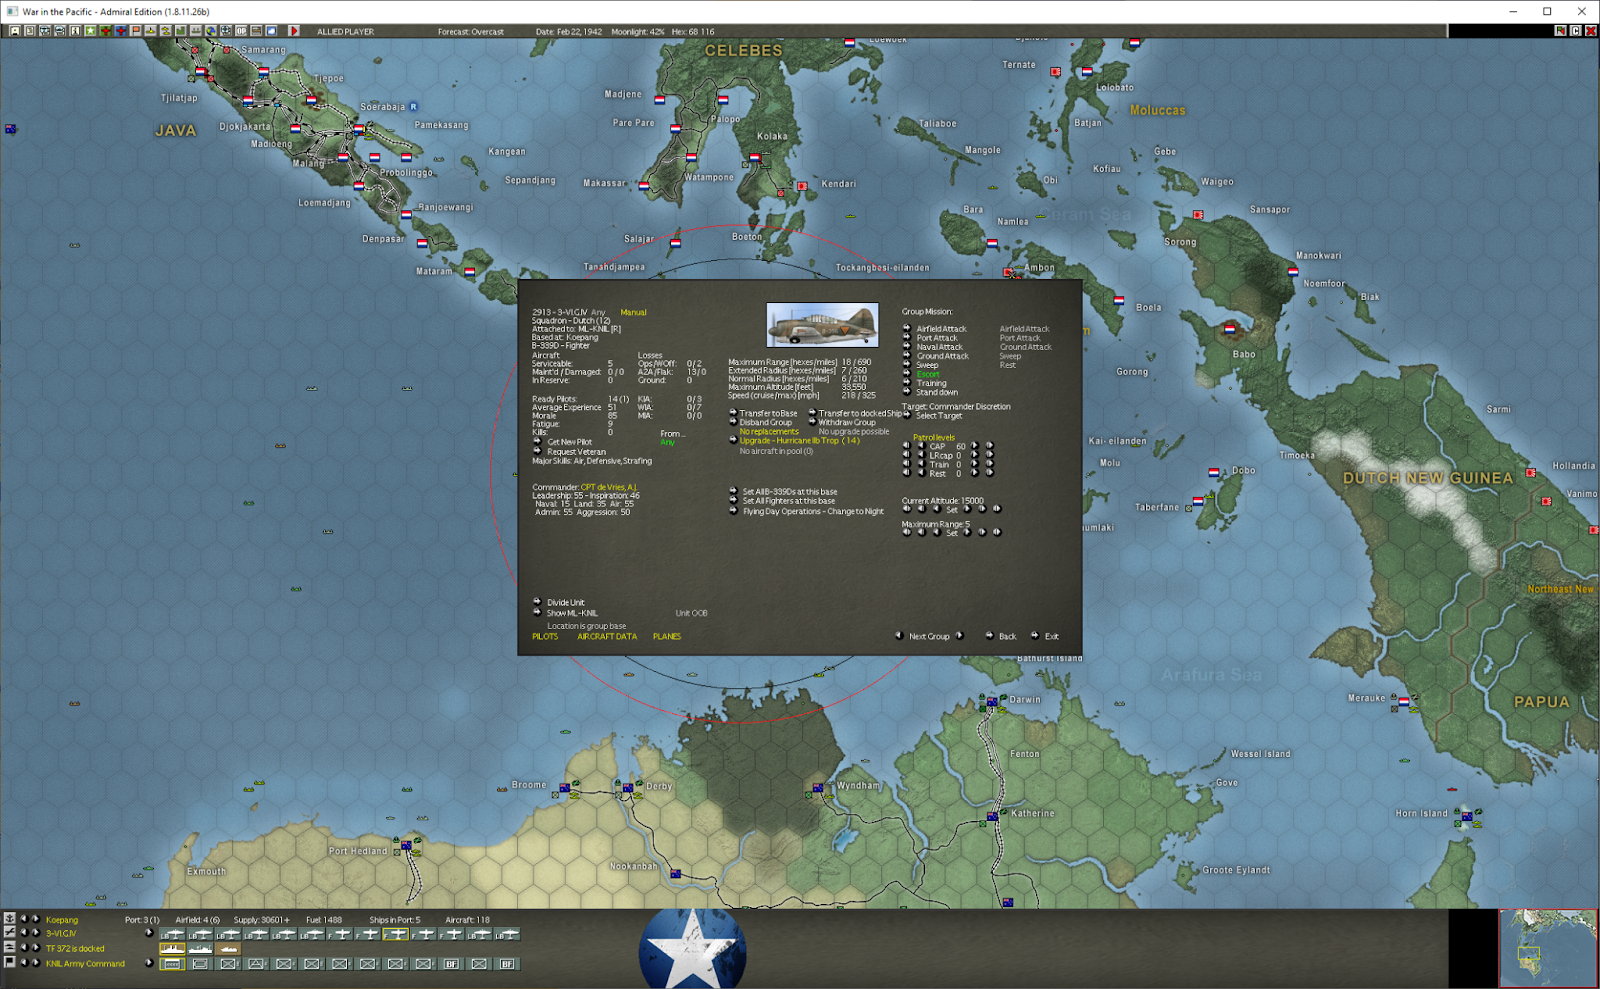Set group mission to Port Attack

coord(937,338)
